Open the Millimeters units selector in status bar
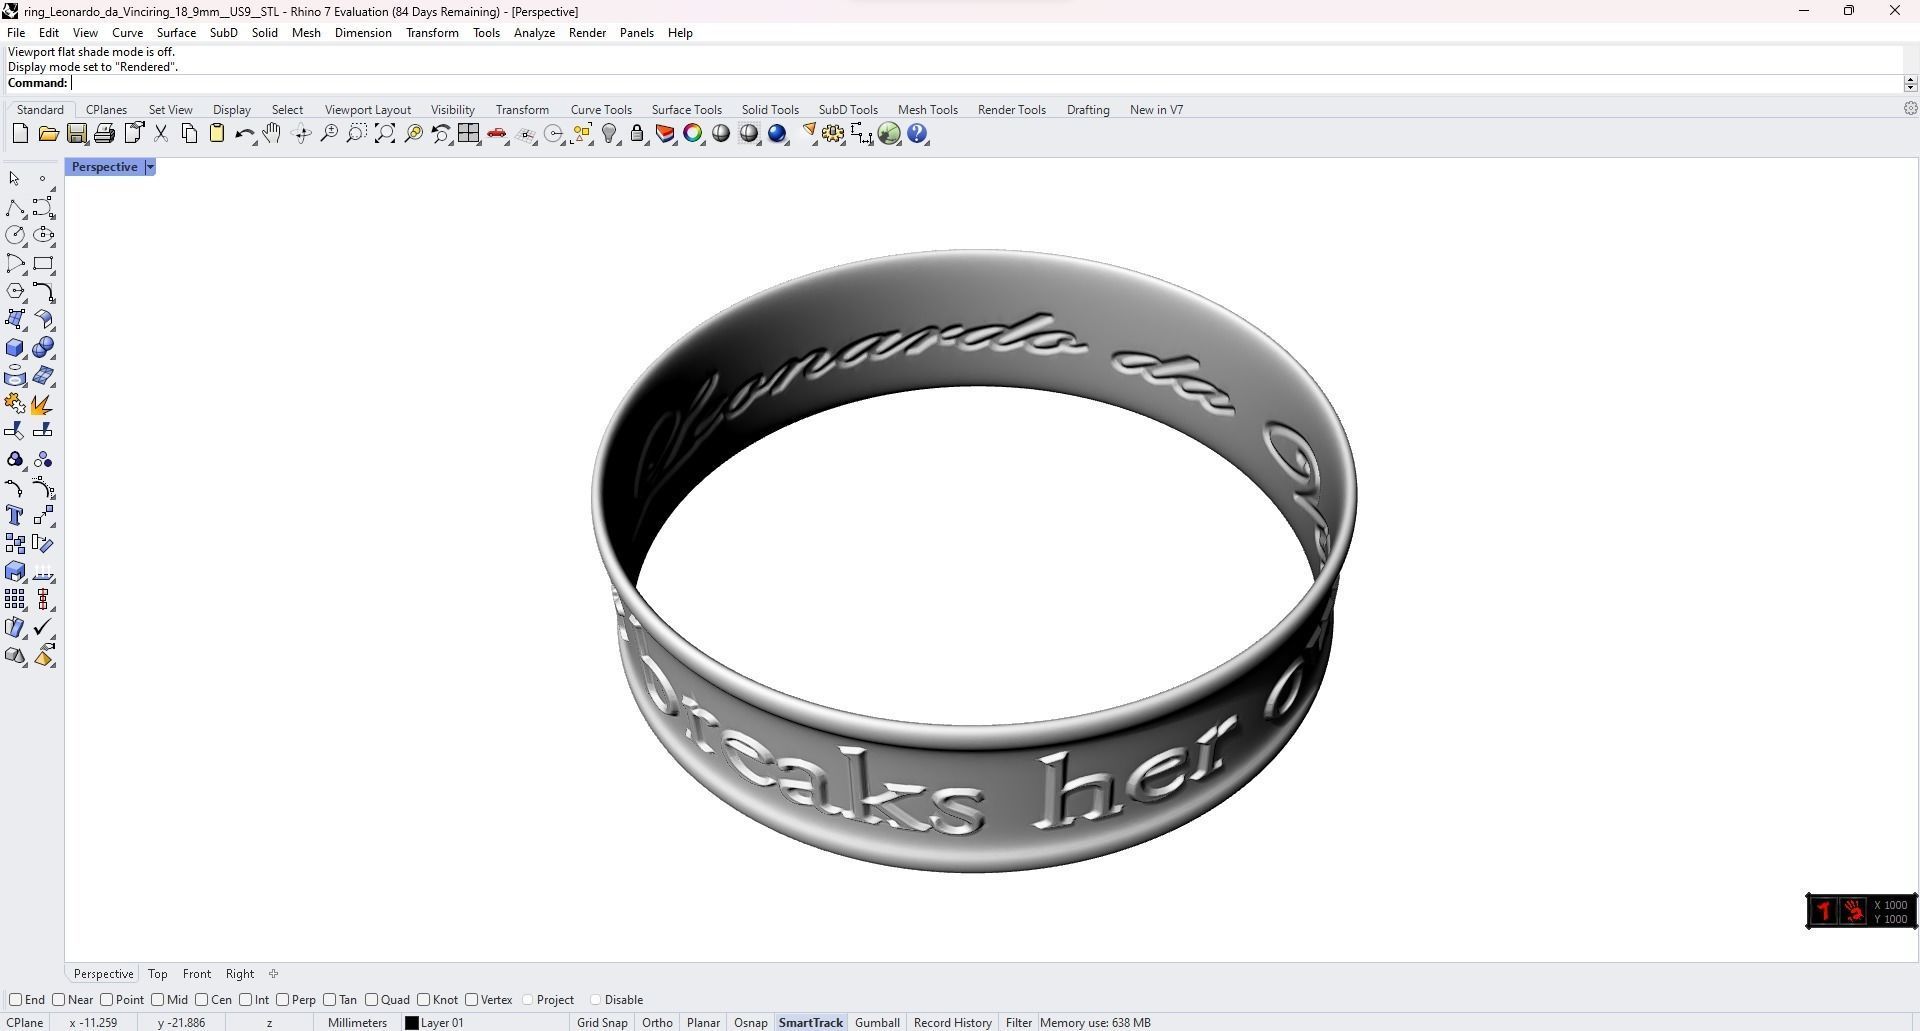1920x1031 pixels. tap(357, 1023)
